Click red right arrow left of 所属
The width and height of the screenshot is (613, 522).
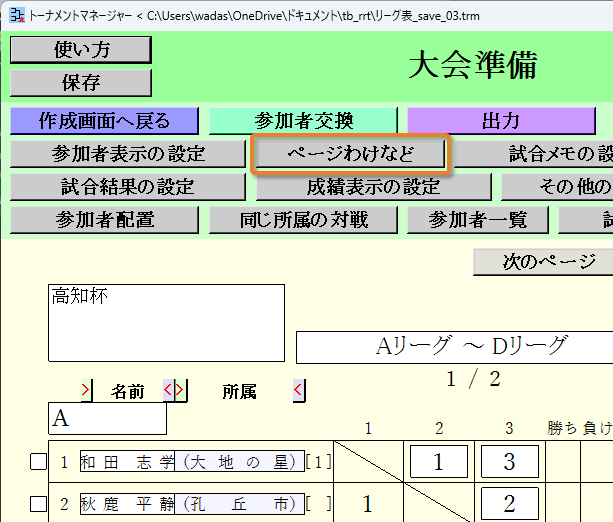[x=181, y=390]
